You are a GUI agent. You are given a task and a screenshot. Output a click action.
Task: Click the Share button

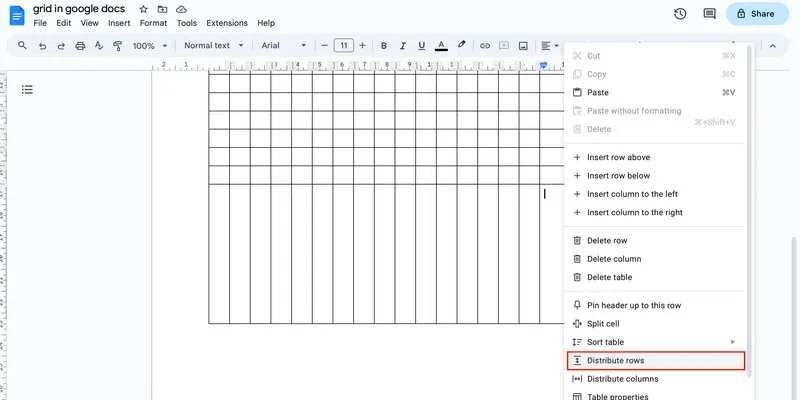click(757, 14)
